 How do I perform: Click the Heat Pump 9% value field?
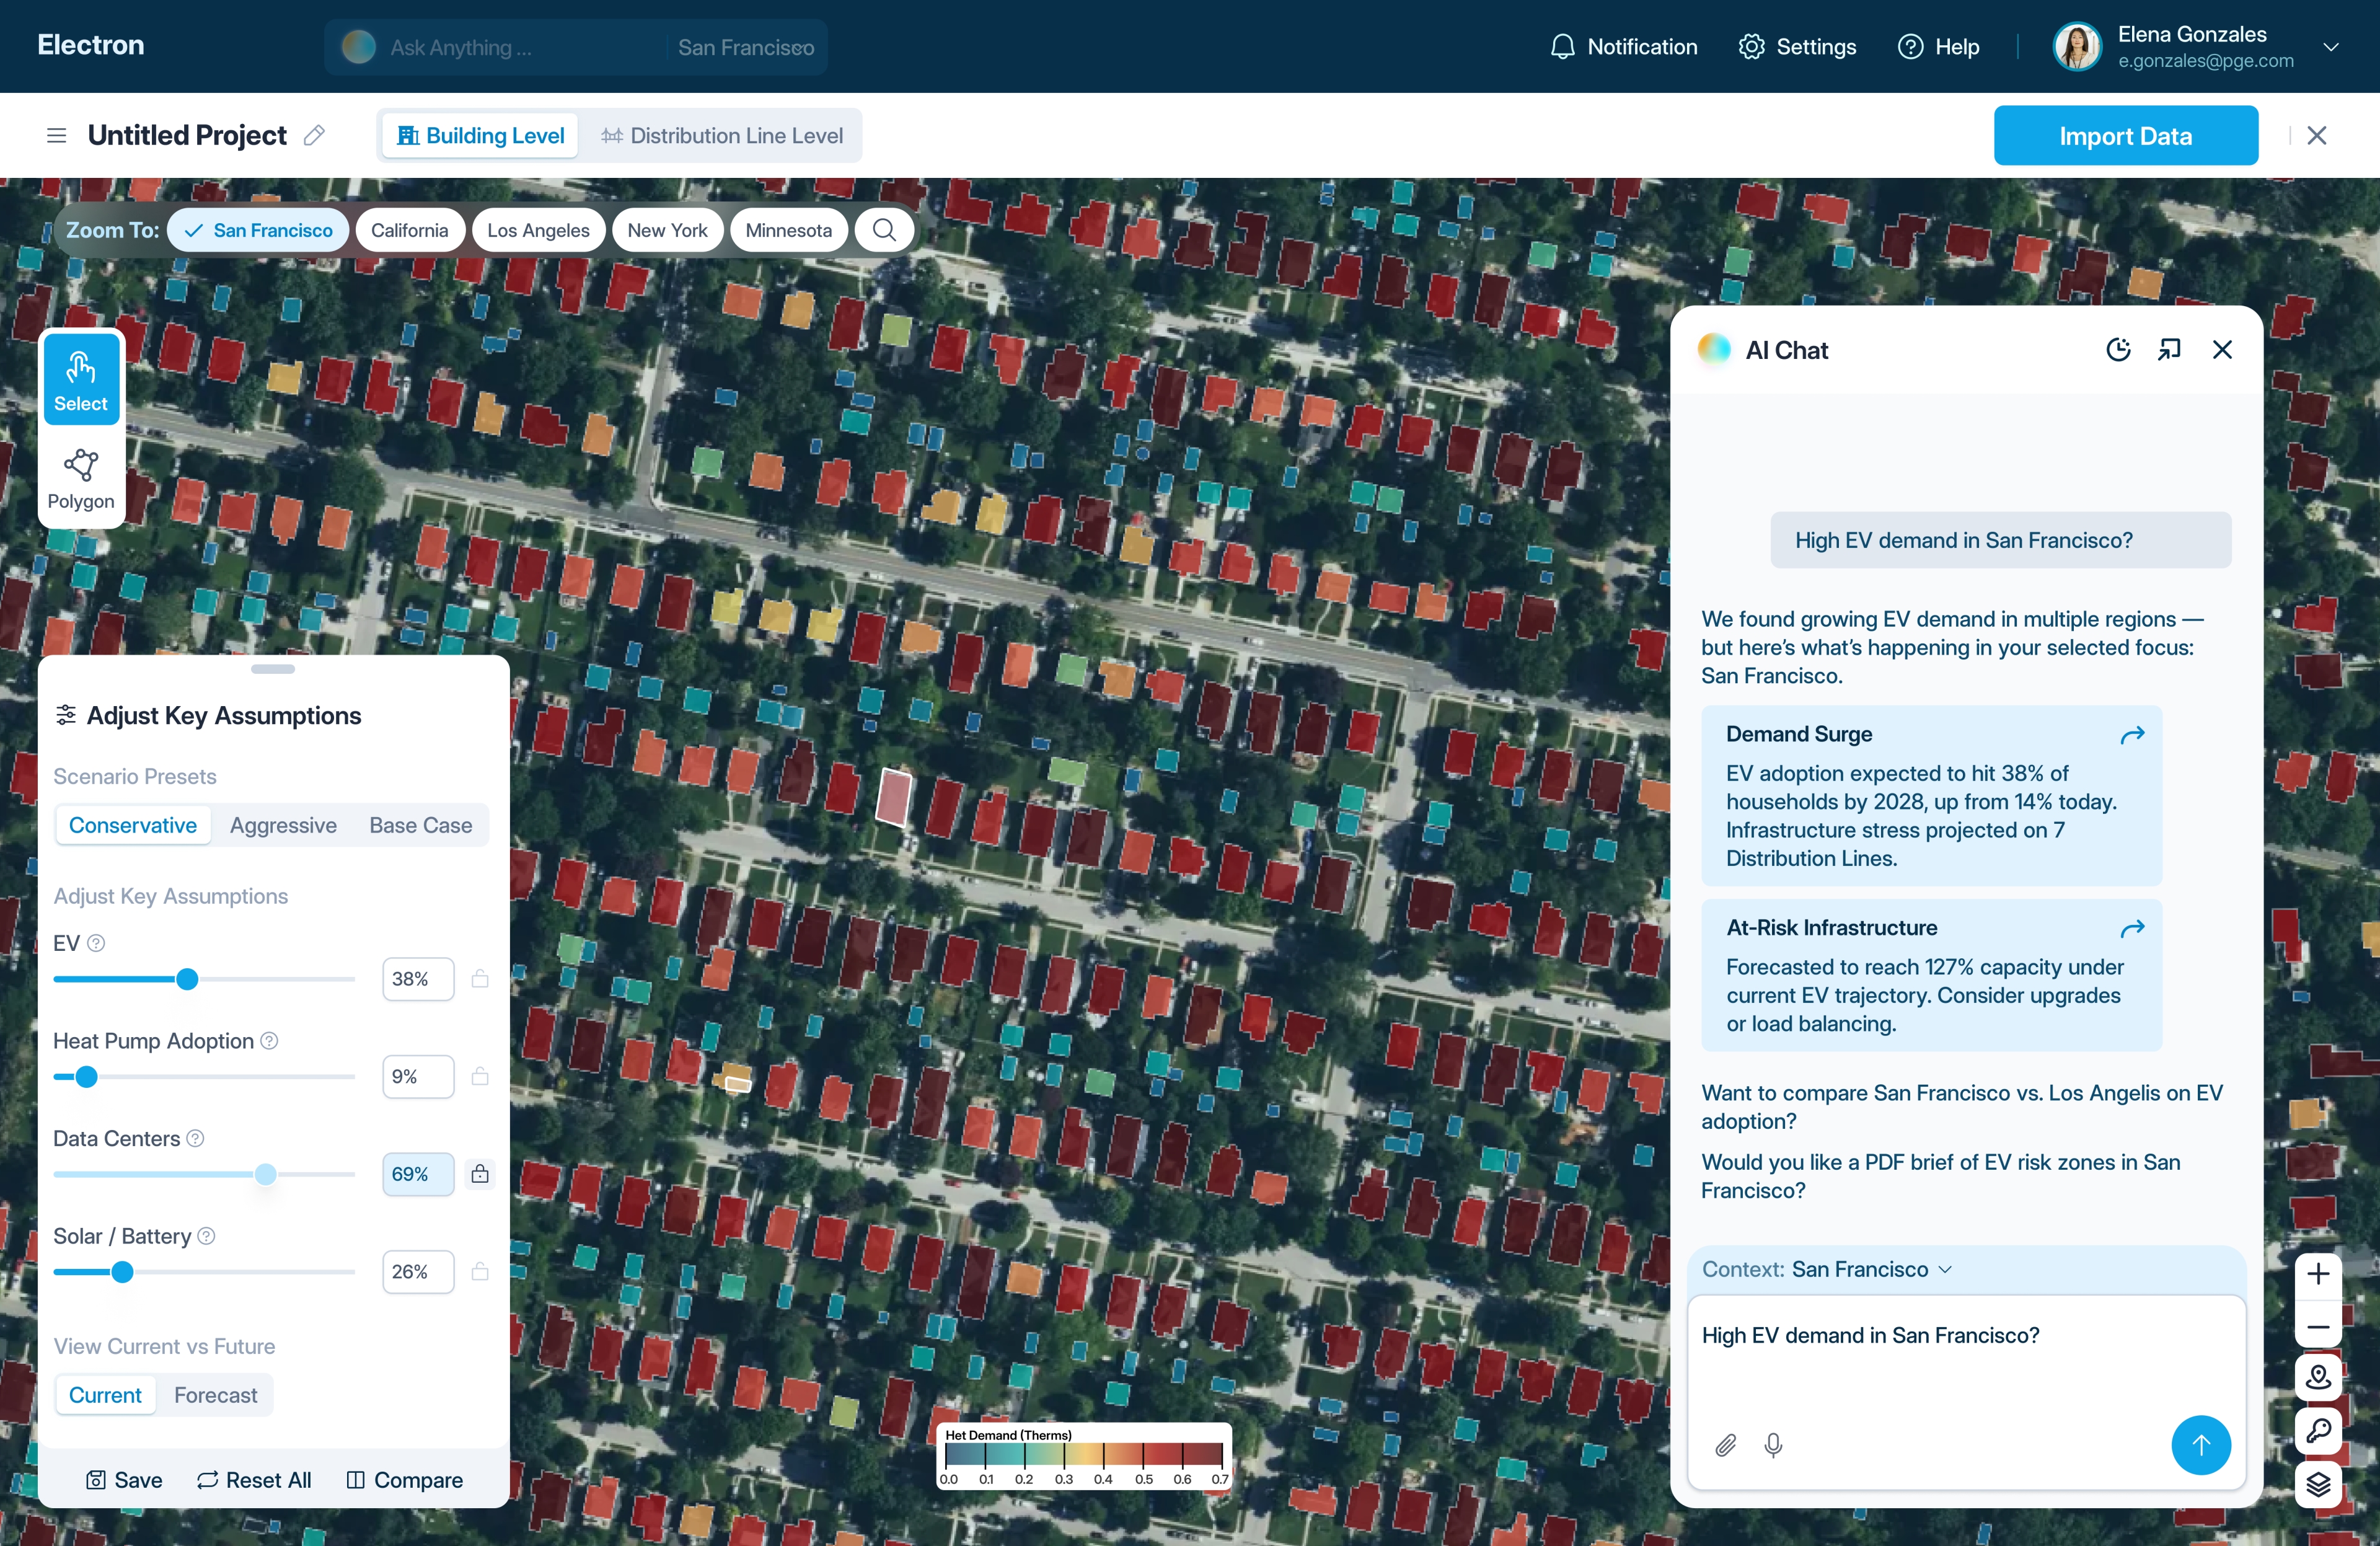pyautogui.click(x=418, y=1076)
